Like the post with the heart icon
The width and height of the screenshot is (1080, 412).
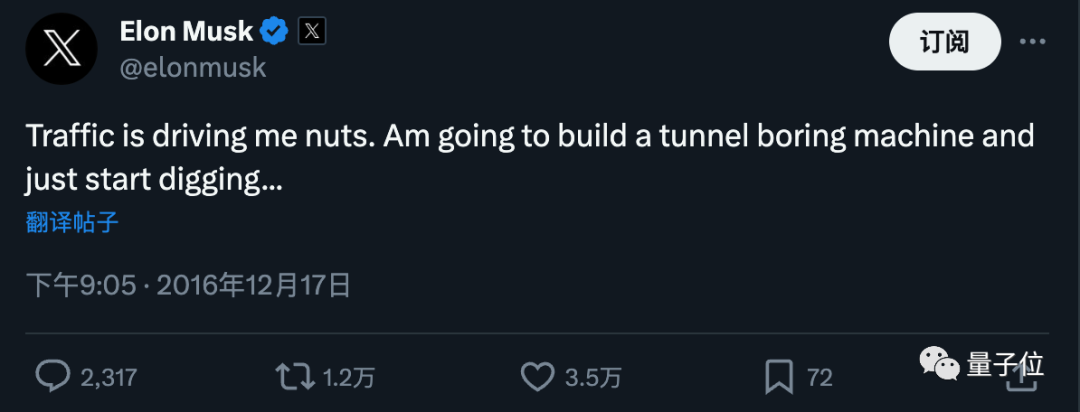pyautogui.click(x=537, y=376)
